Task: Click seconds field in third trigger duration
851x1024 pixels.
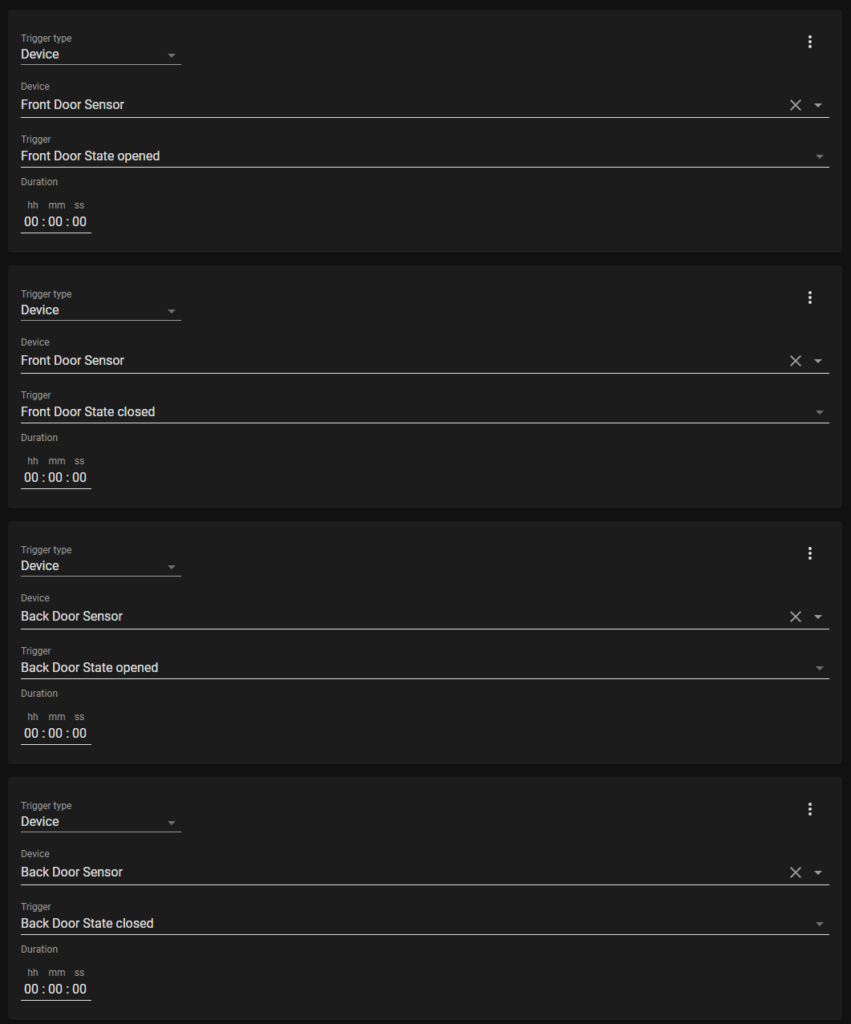Action: tap(79, 733)
